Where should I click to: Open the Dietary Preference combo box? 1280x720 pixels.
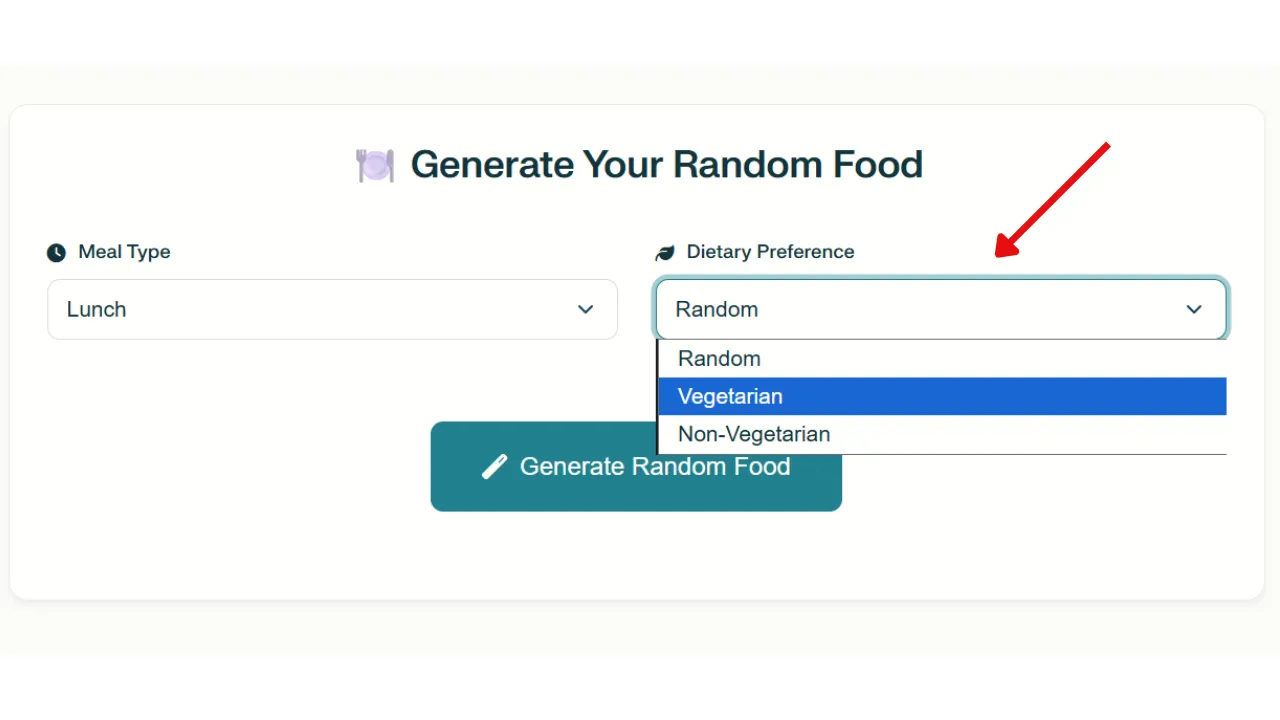click(941, 310)
